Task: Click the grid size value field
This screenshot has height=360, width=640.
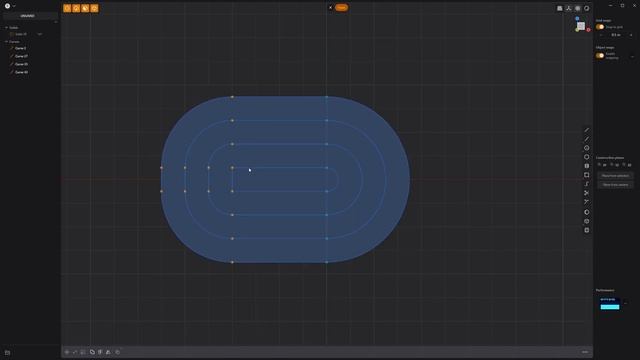Action: pos(616,35)
